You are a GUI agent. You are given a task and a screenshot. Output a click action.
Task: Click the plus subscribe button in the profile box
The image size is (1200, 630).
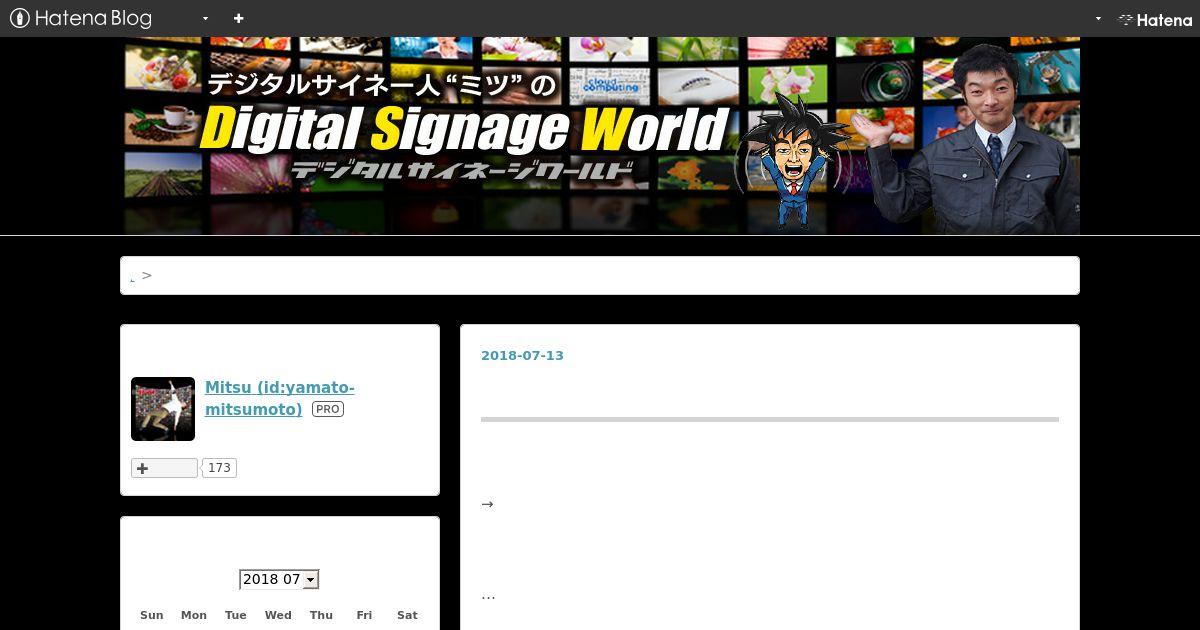coord(164,468)
